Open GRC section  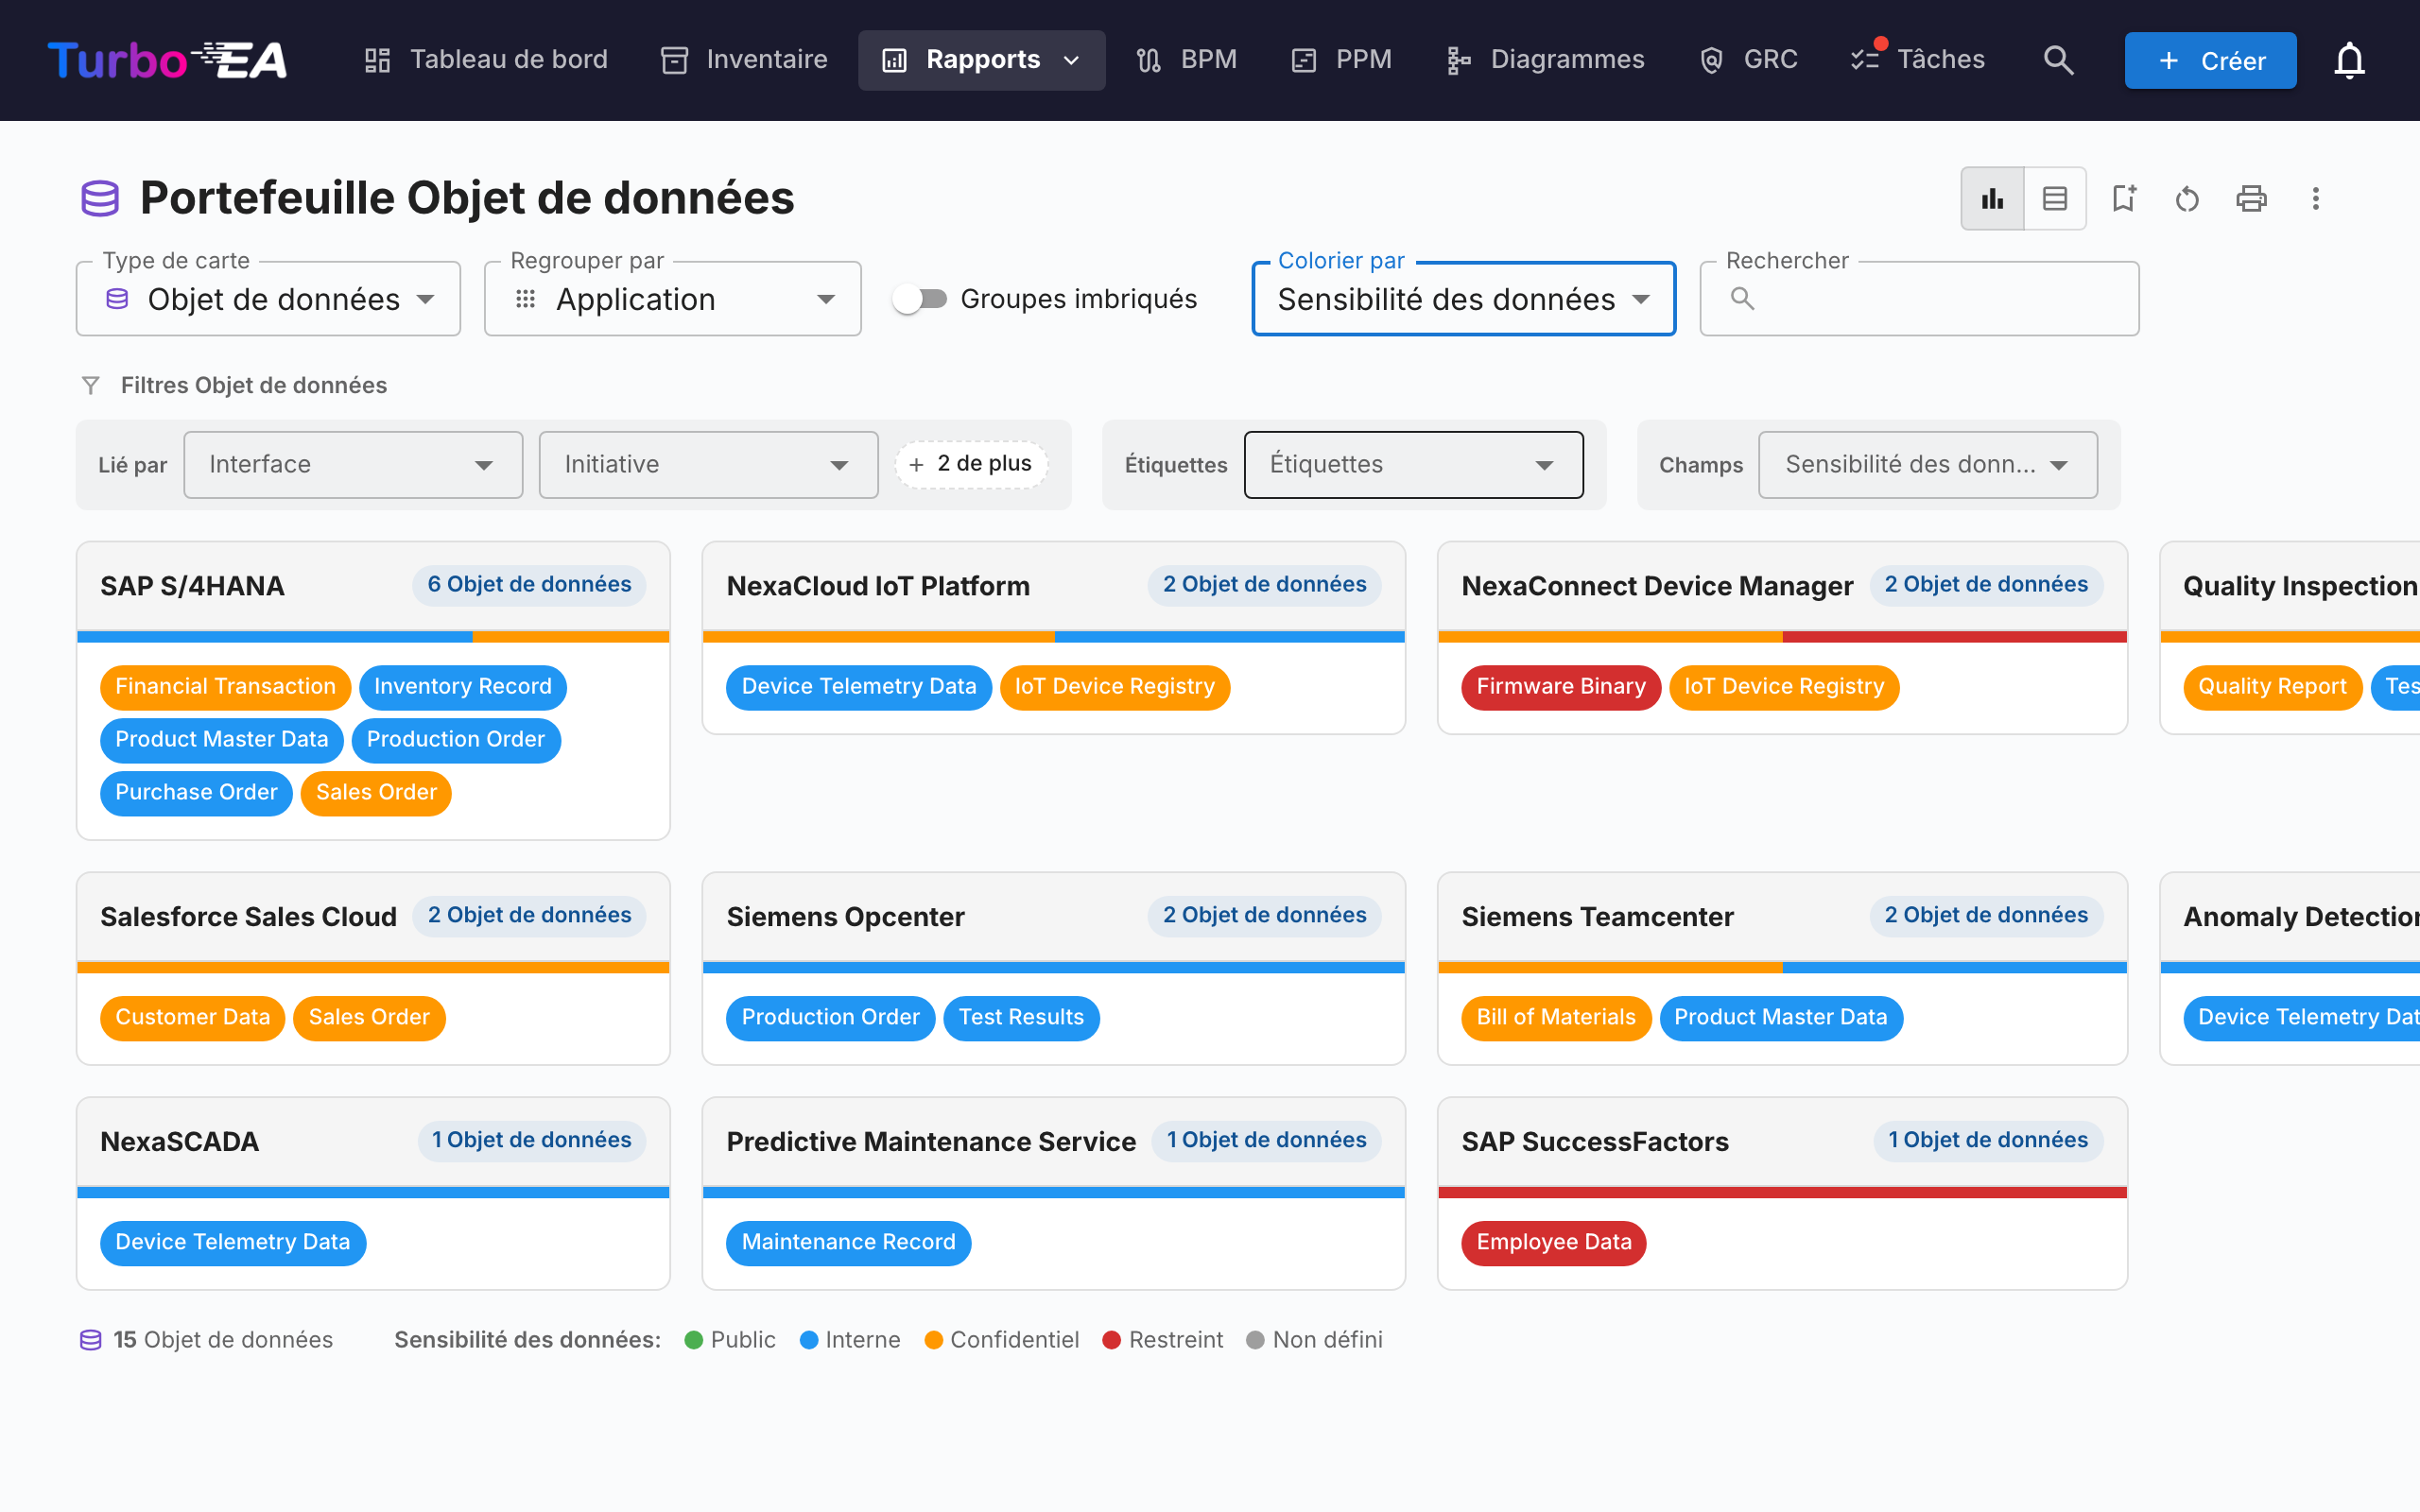[1748, 60]
